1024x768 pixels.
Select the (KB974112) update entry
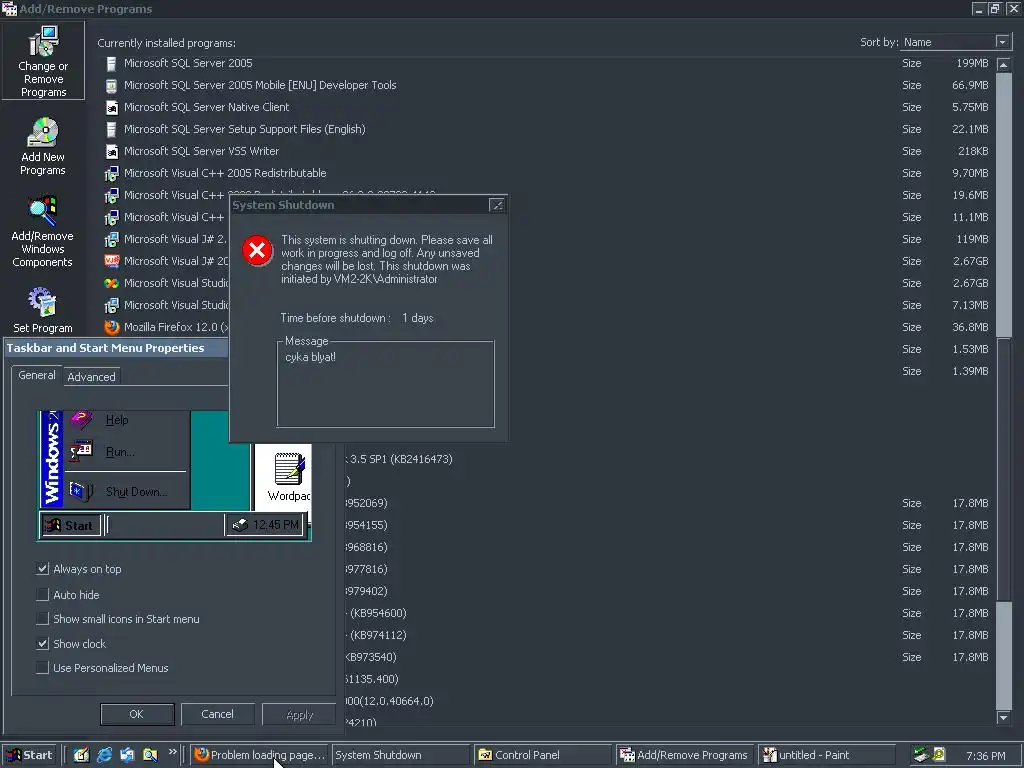[x=377, y=635]
